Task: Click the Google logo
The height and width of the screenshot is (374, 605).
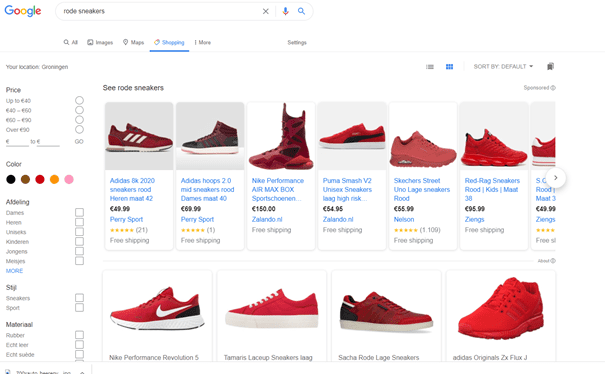Action: 23,11
